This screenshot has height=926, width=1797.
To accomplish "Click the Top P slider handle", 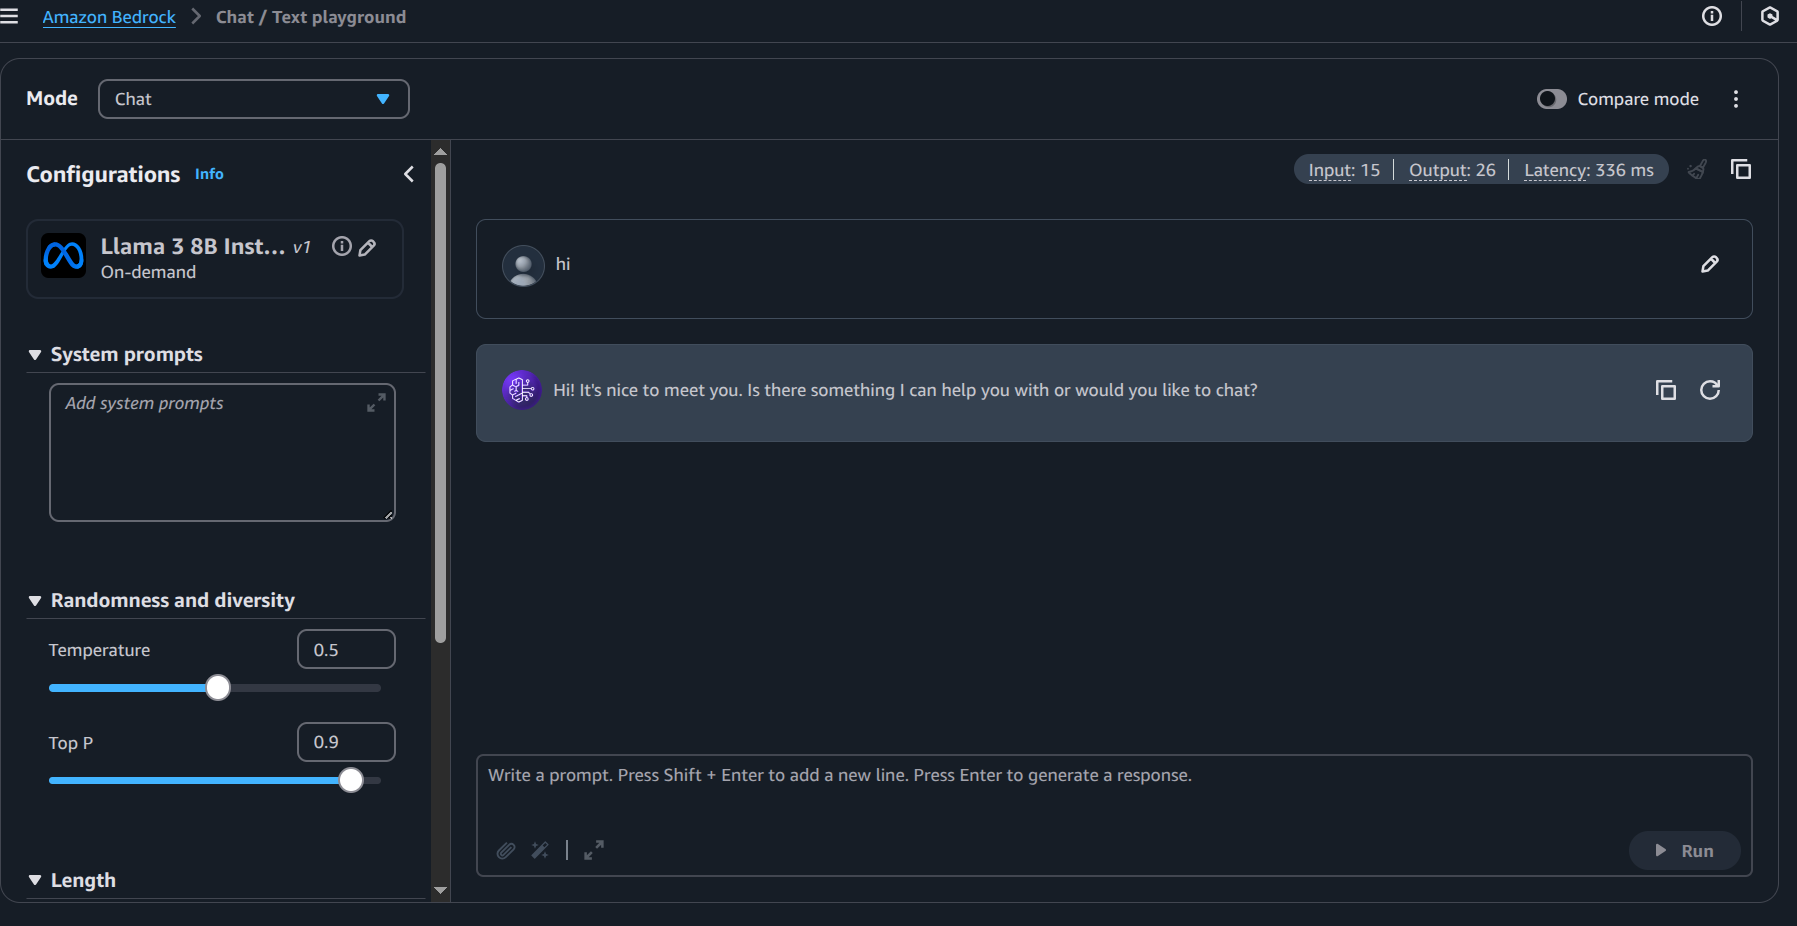I will pyautogui.click(x=351, y=781).
